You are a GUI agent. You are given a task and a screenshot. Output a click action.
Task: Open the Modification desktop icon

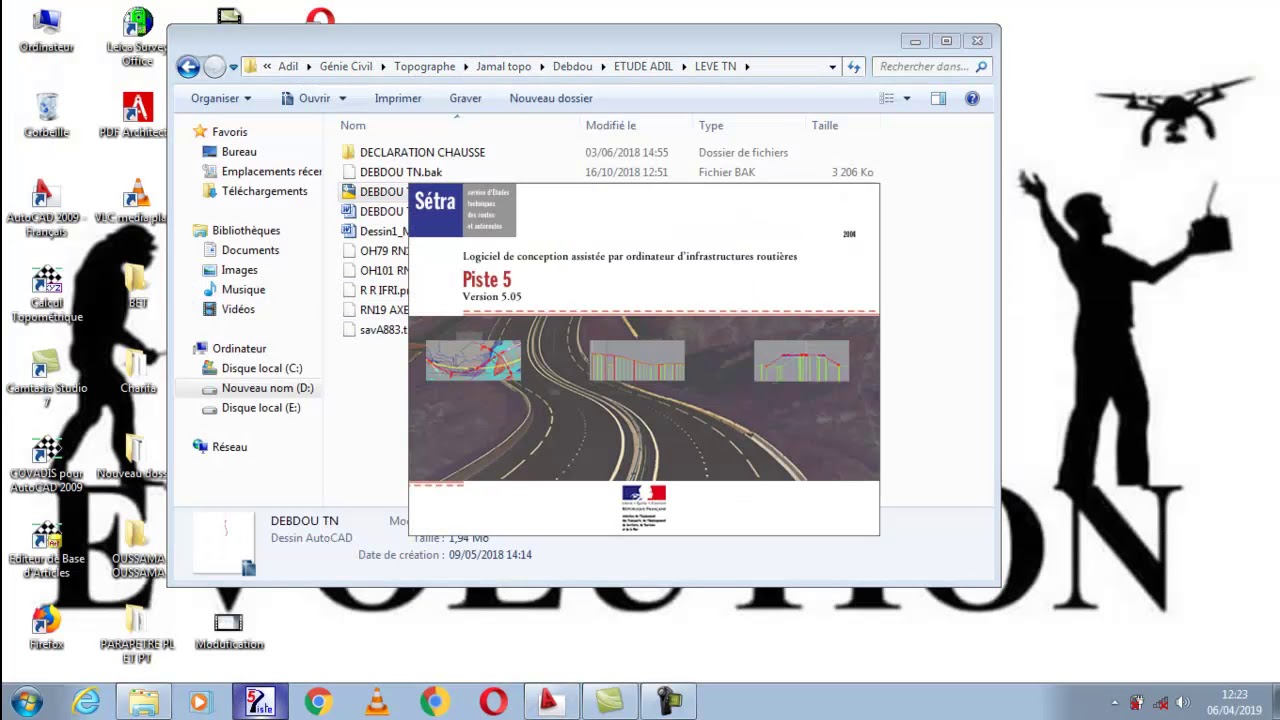[x=229, y=630]
